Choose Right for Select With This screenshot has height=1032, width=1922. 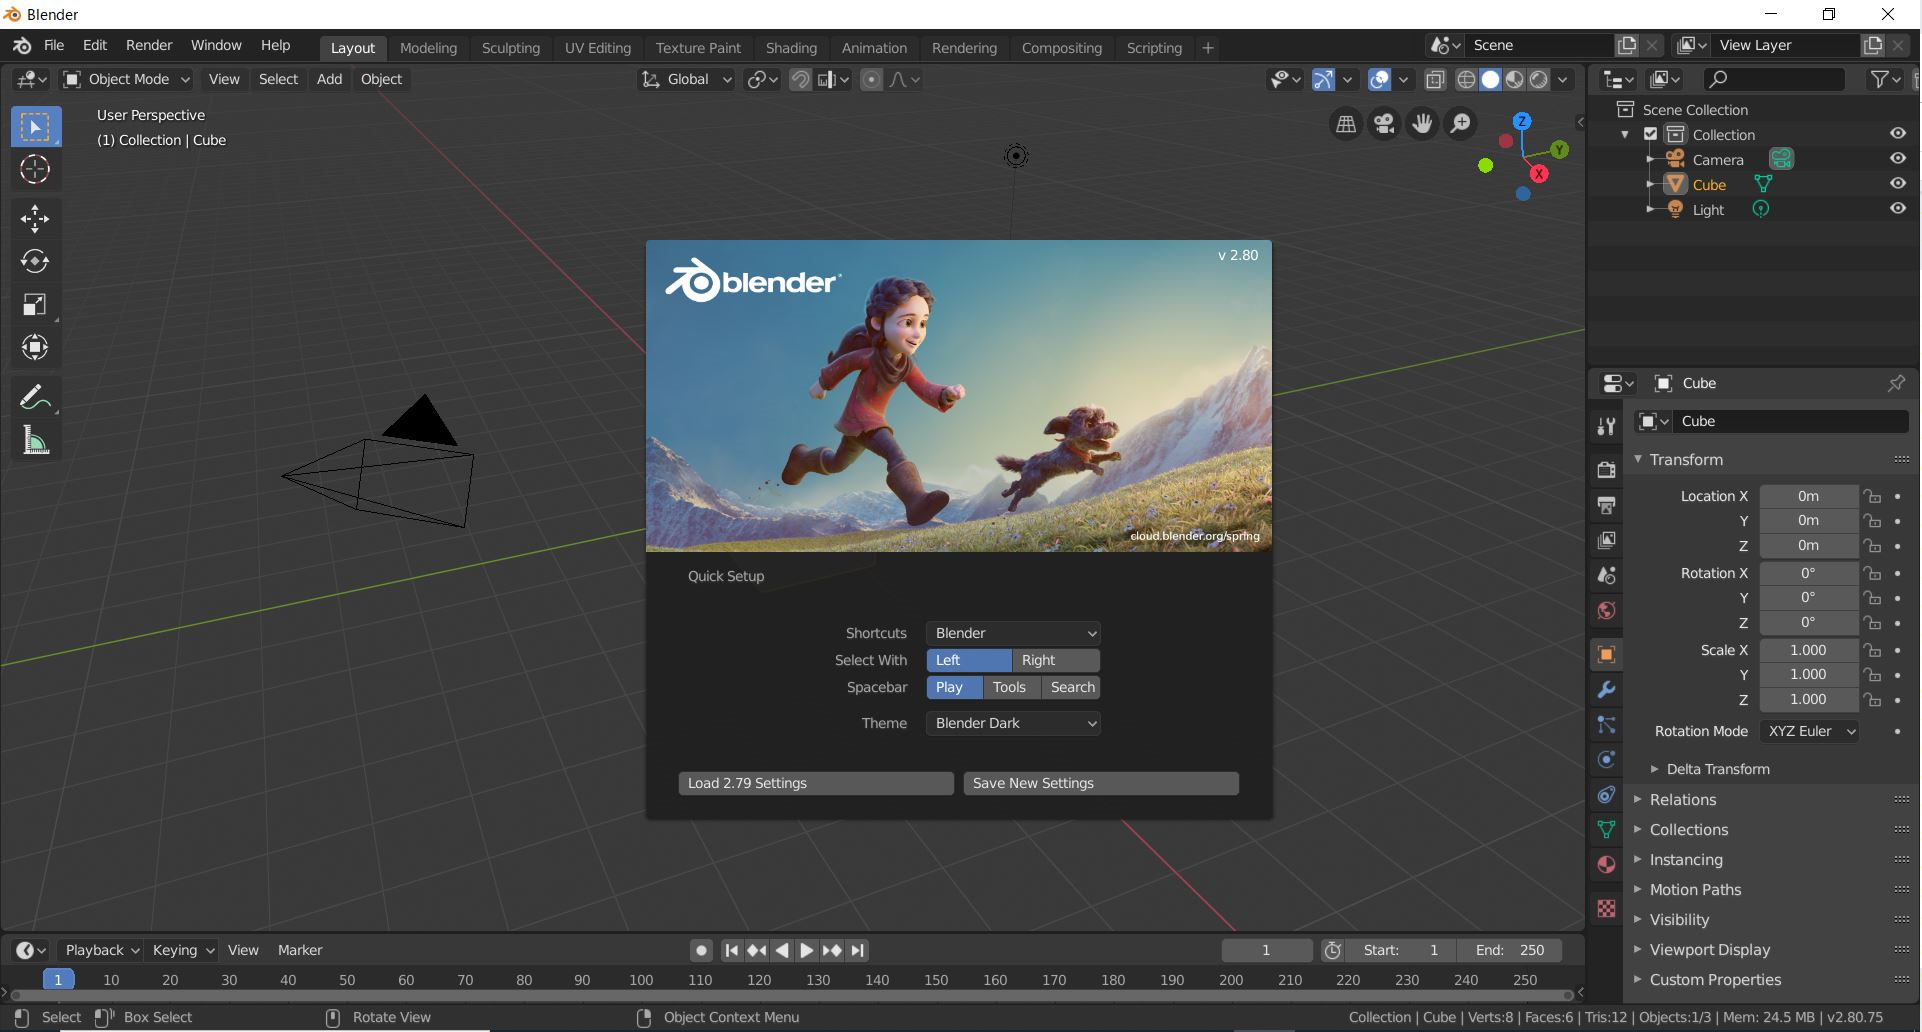[1056, 660]
